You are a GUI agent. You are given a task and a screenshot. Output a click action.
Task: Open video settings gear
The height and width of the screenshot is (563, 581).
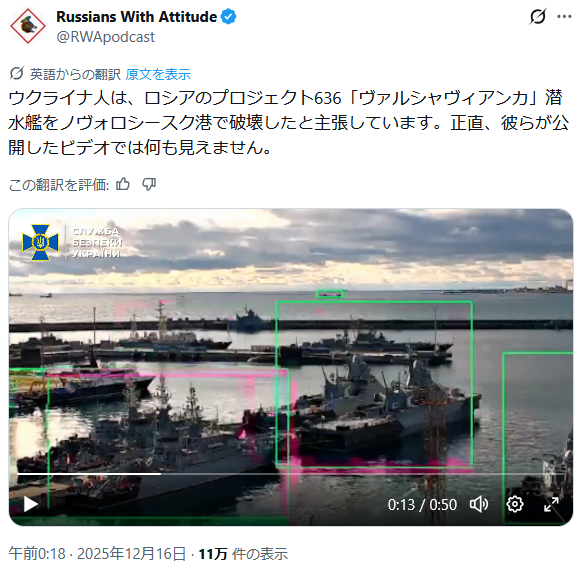click(515, 504)
